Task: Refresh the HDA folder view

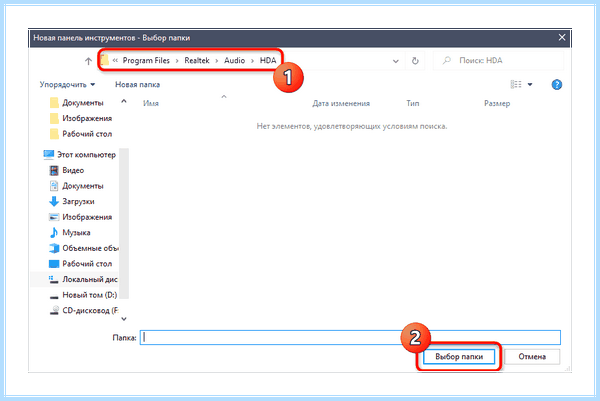Action: (415, 61)
